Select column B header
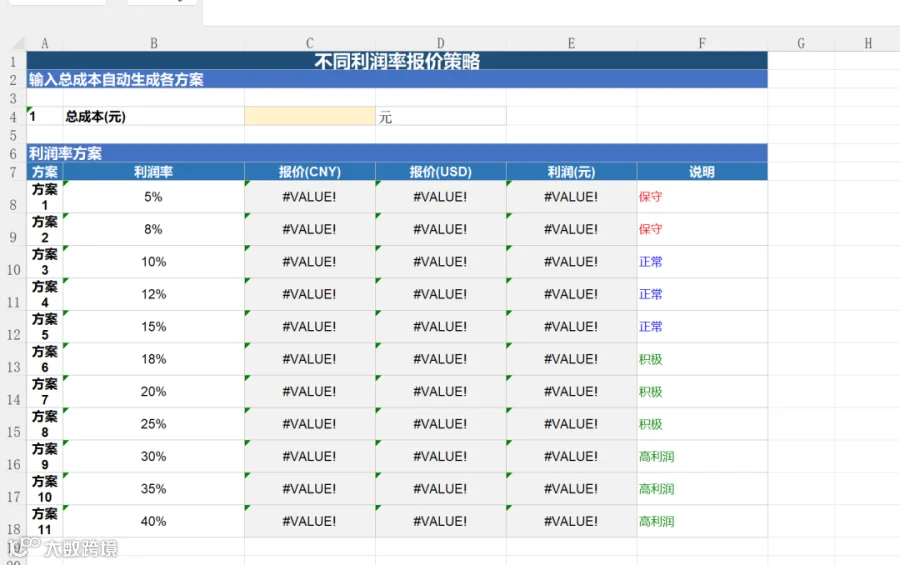 (153, 43)
